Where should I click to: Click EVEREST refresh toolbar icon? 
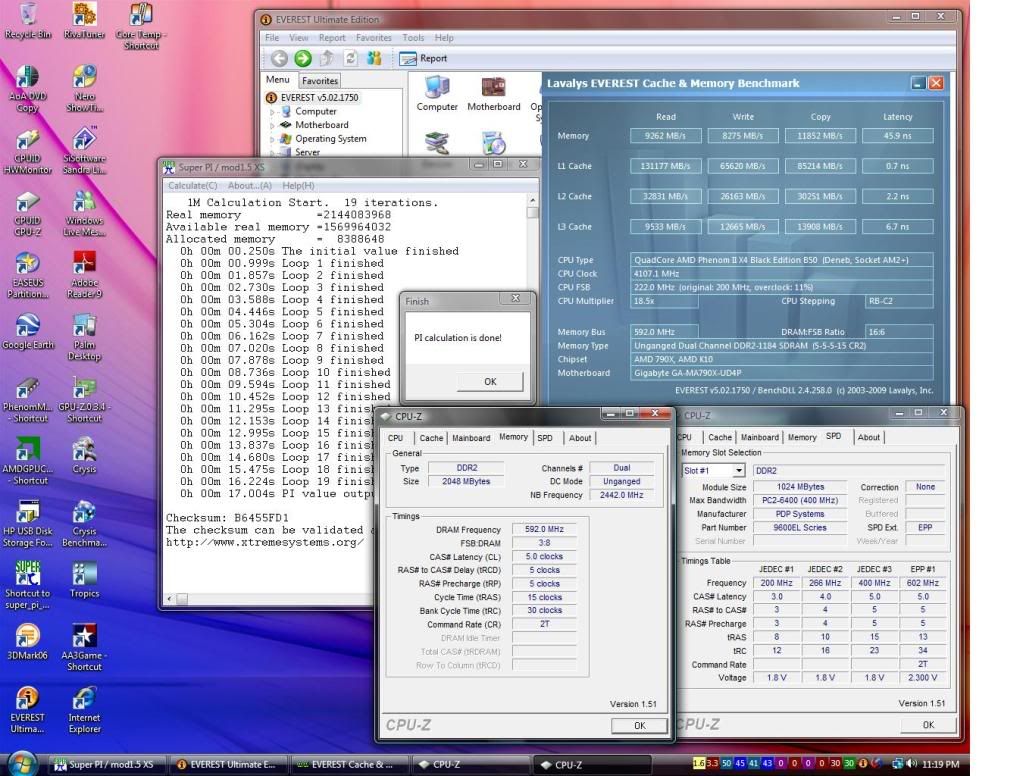350,58
